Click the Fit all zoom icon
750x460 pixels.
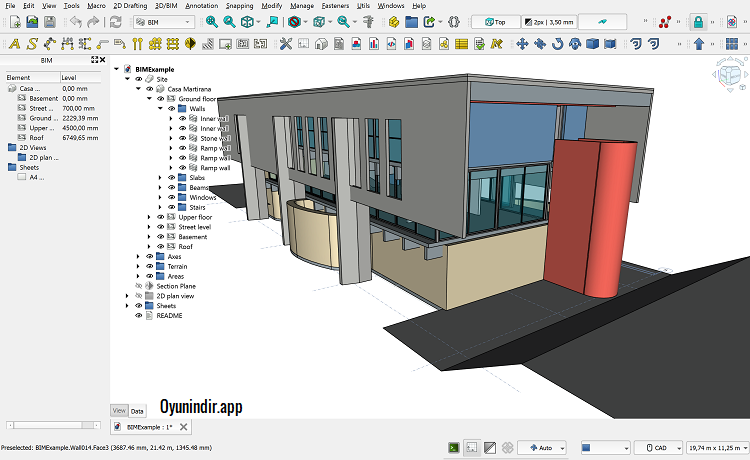[x=212, y=22]
